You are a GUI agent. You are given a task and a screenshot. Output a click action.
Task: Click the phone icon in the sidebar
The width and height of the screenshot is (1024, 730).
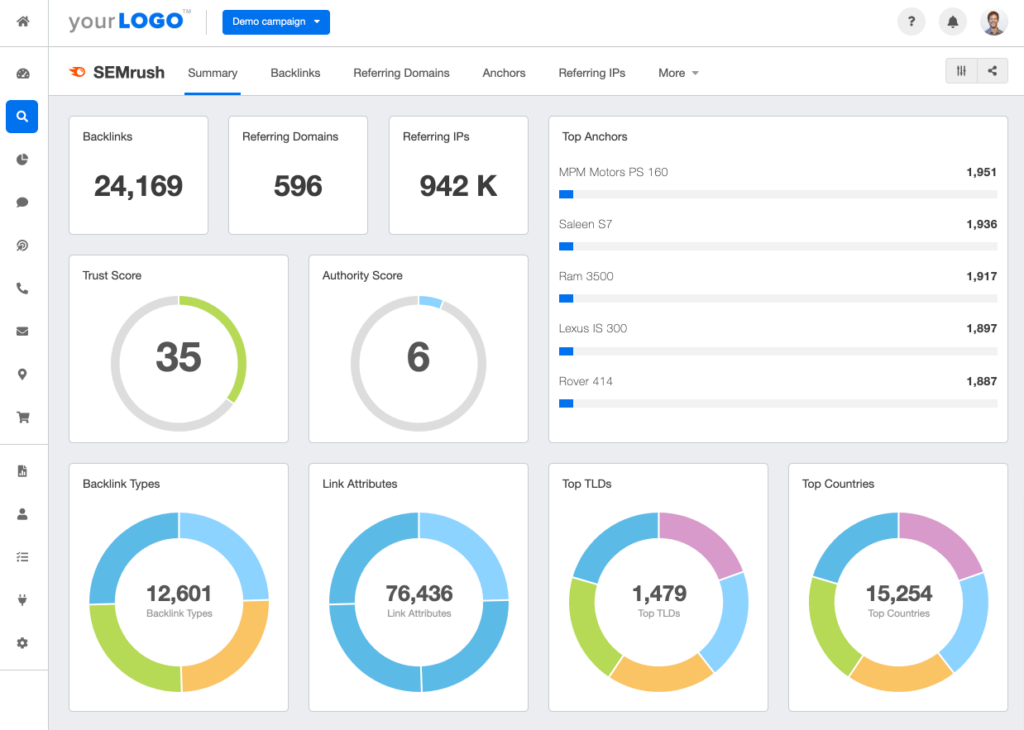(22, 288)
